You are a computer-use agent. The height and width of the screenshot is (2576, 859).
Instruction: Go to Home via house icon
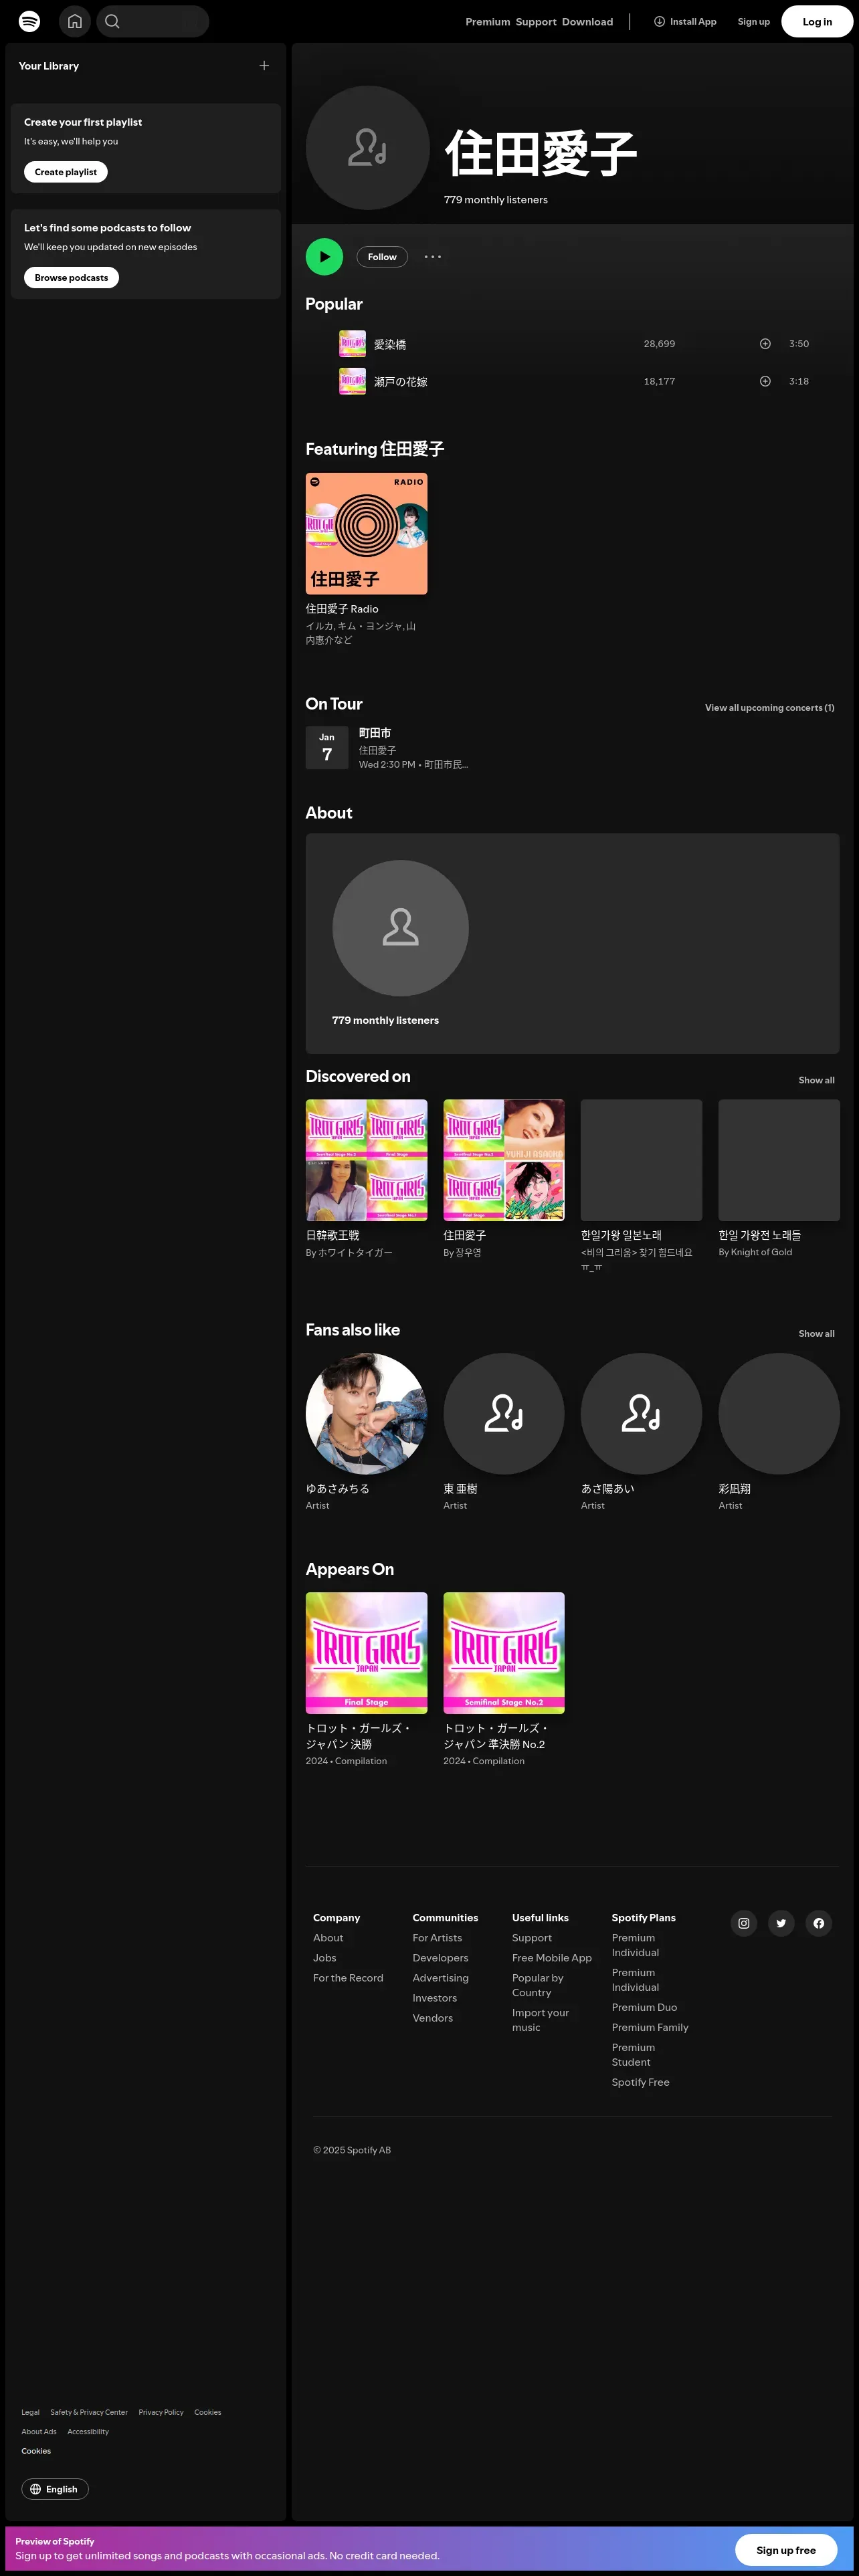click(x=75, y=21)
